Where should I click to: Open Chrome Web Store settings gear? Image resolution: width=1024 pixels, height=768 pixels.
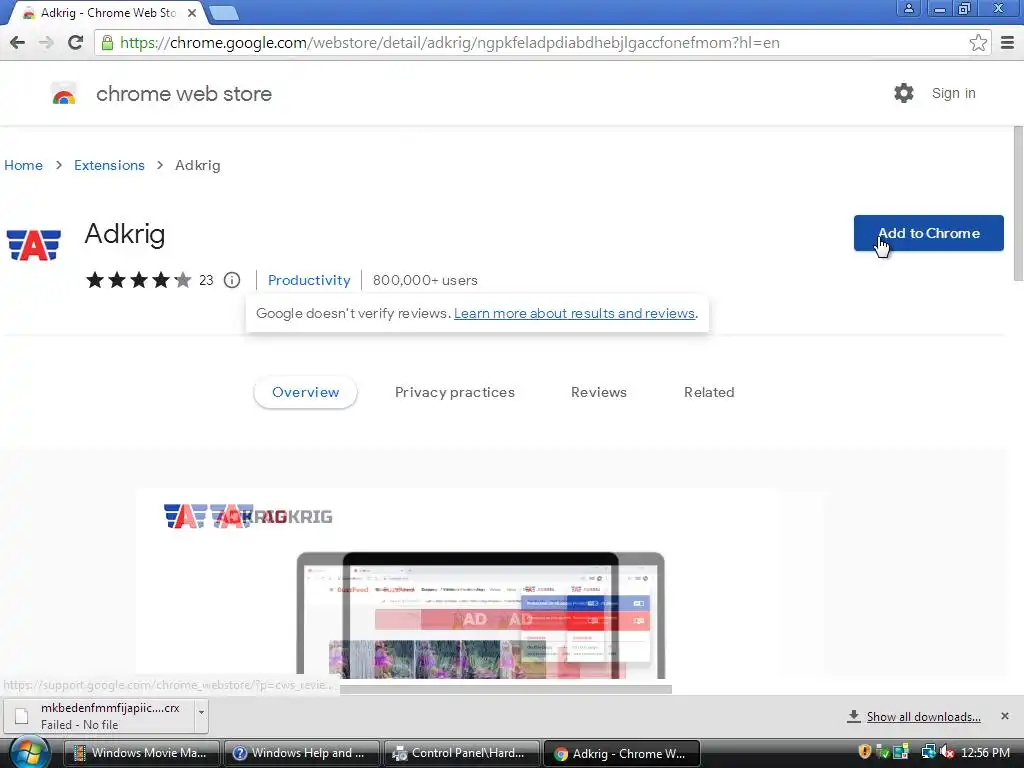tap(904, 93)
